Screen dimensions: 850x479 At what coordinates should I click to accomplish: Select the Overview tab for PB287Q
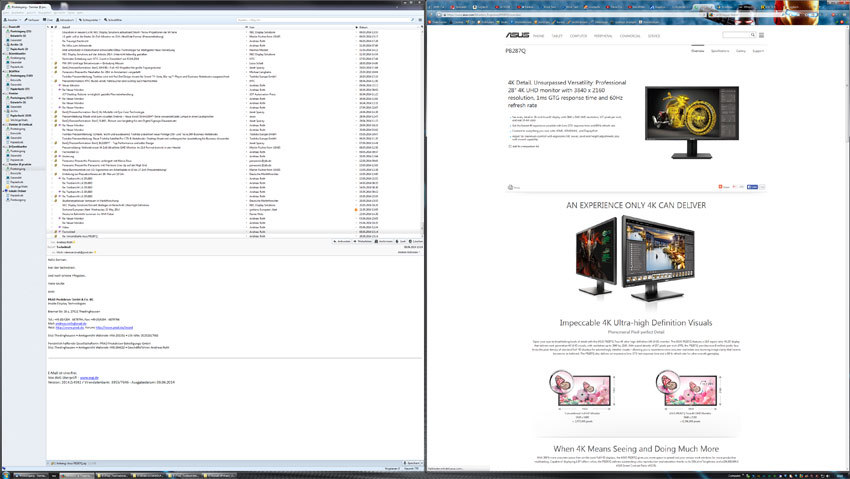click(698, 51)
